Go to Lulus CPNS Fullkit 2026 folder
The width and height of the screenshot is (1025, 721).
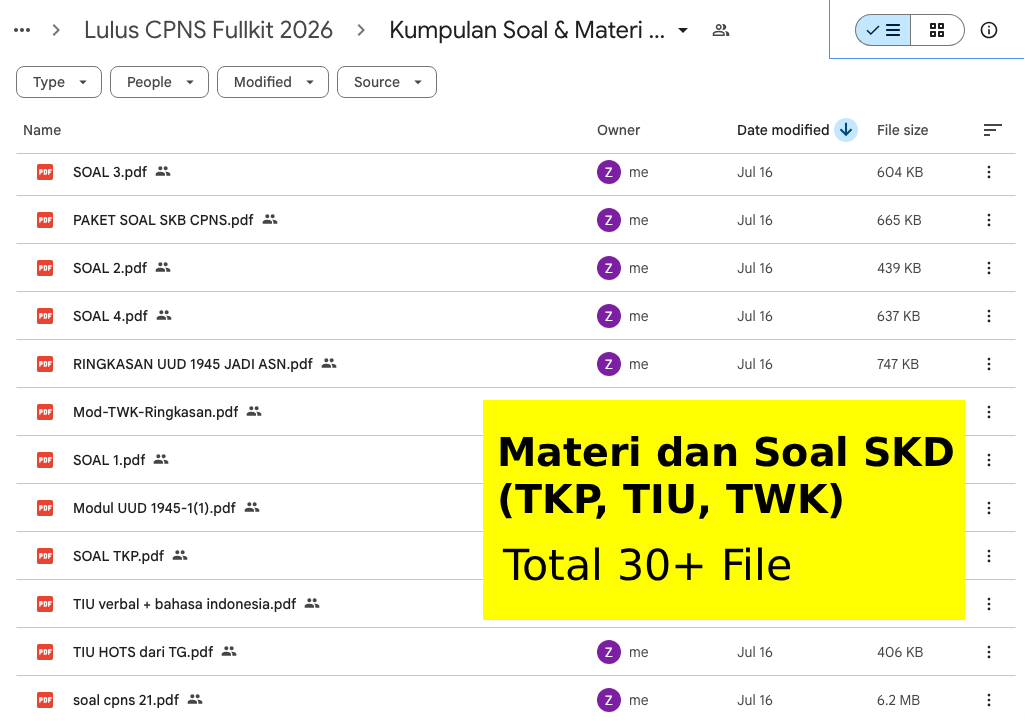pyautogui.click(x=208, y=30)
